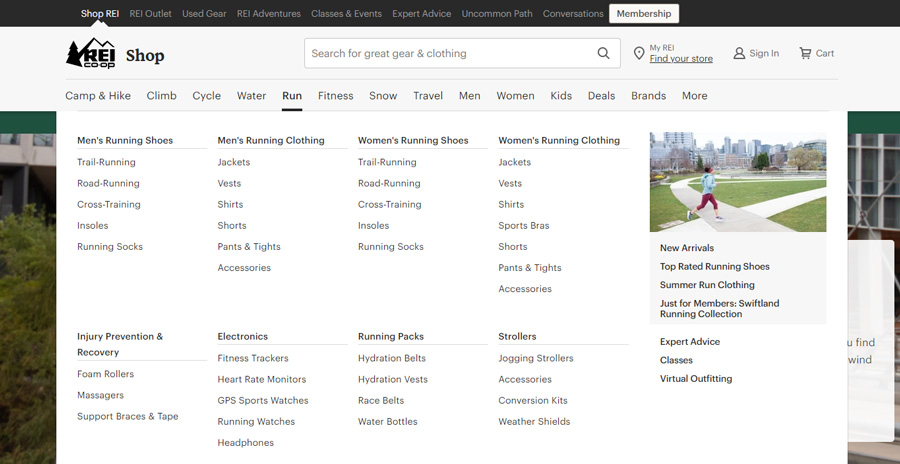The image size is (900, 464).
Task: Open GPS Sports Watches link
Action: [263, 401]
